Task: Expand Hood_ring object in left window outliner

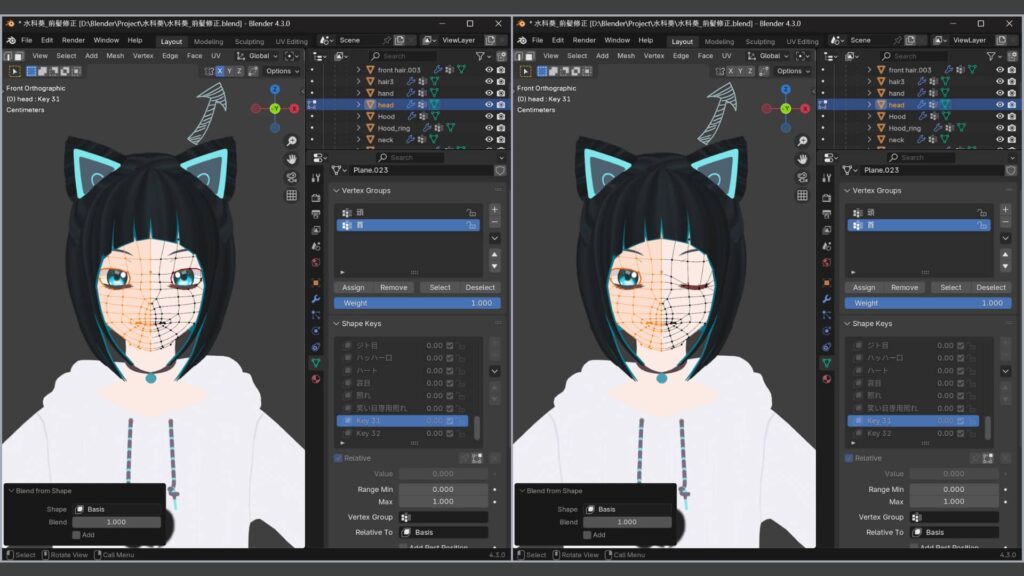Action: (x=358, y=128)
